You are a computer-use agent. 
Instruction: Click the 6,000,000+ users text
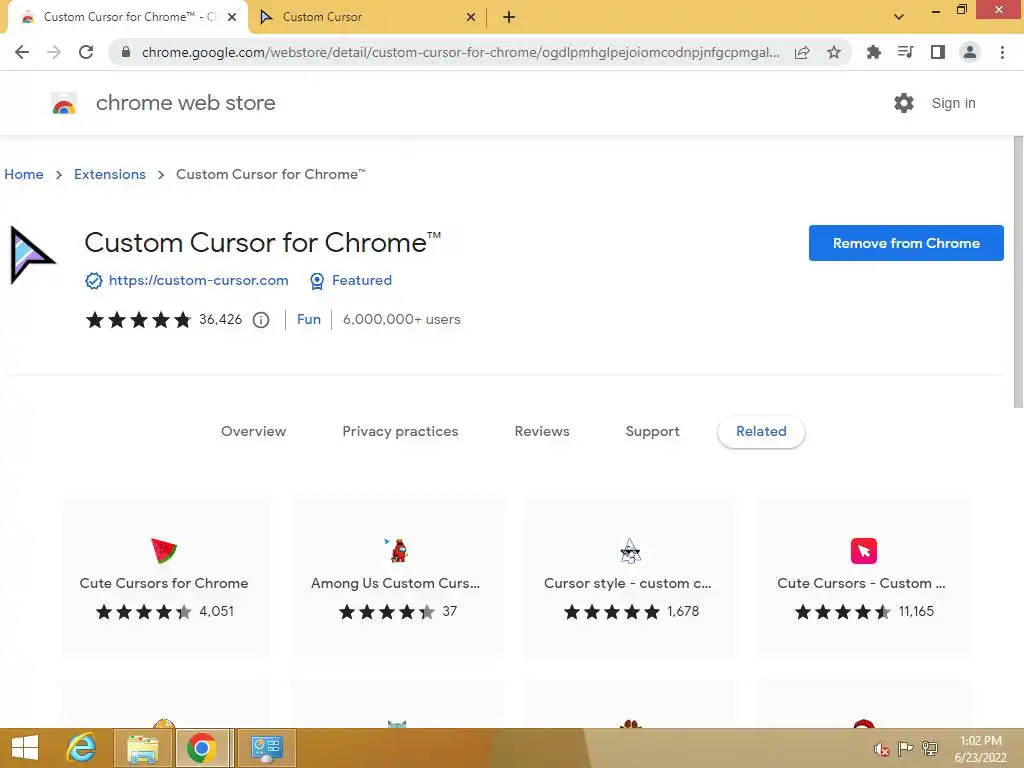(402, 319)
